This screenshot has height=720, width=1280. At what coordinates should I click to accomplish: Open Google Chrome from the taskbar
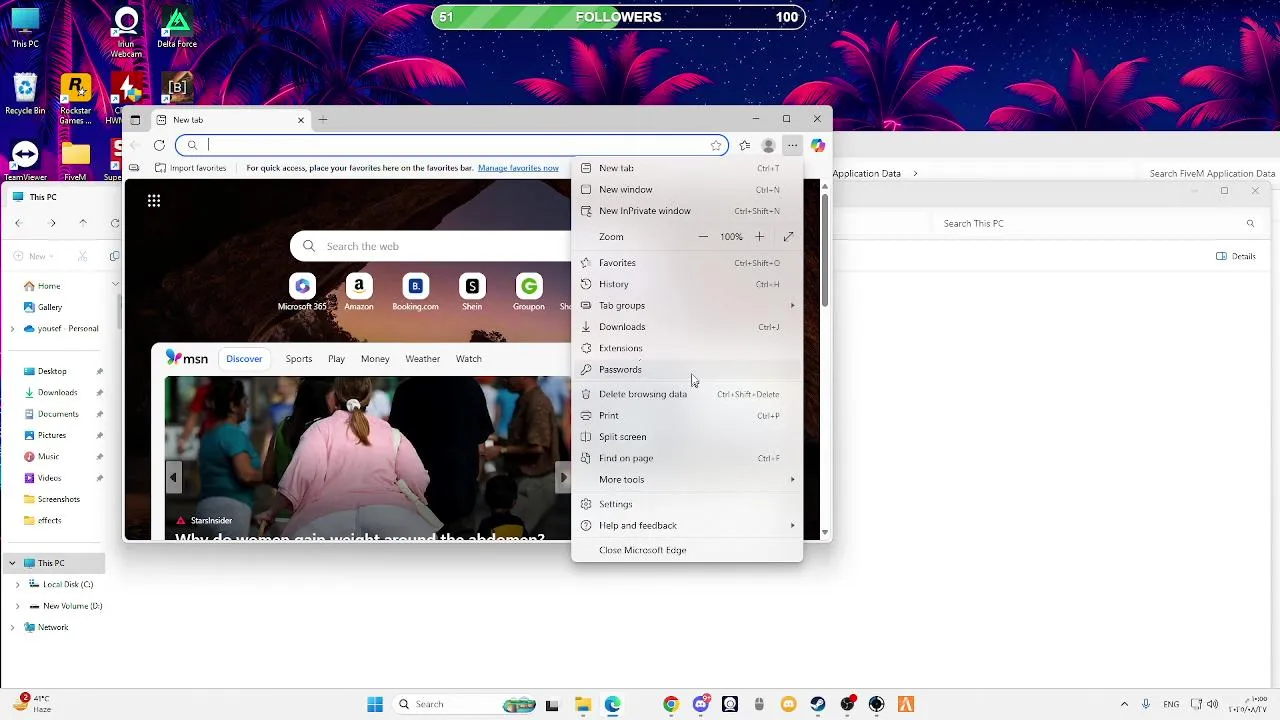coord(671,704)
